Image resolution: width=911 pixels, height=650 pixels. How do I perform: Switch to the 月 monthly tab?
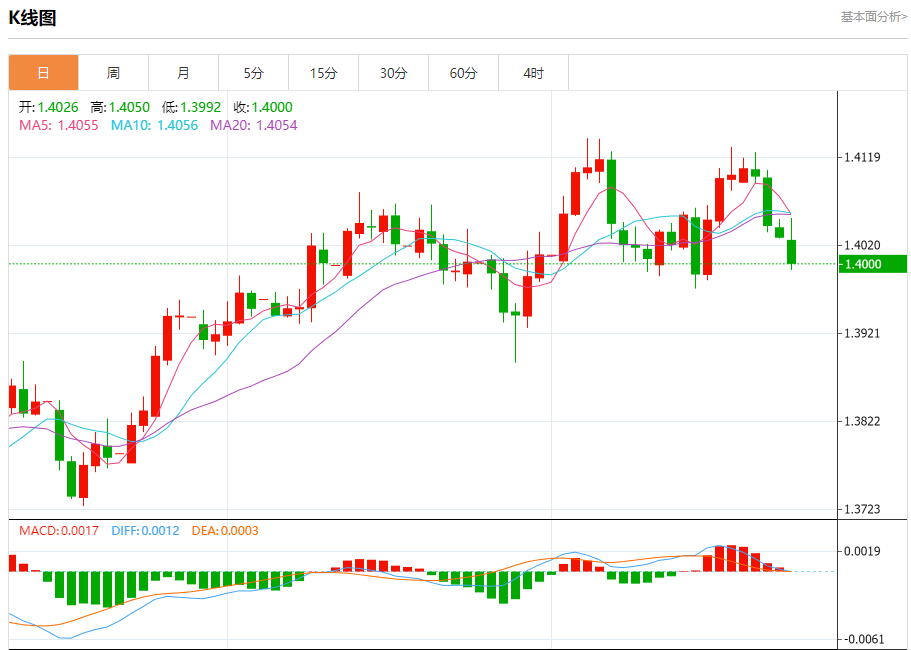pos(183,73)
